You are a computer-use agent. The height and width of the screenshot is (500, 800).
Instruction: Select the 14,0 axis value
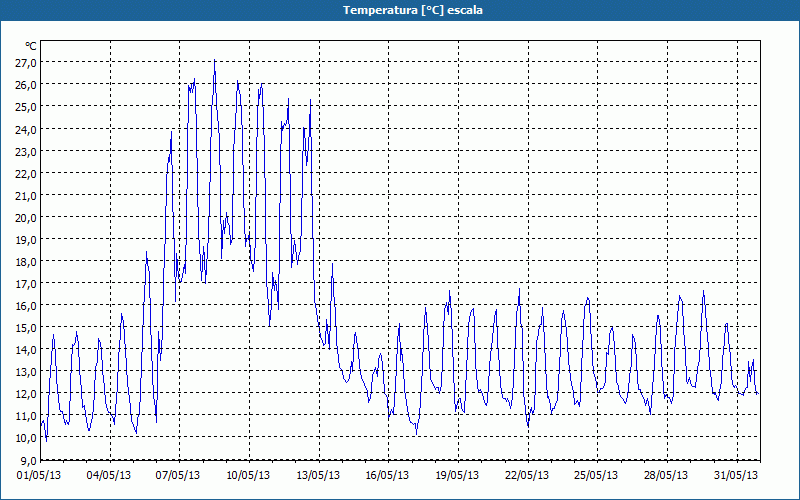click(26, 349)
